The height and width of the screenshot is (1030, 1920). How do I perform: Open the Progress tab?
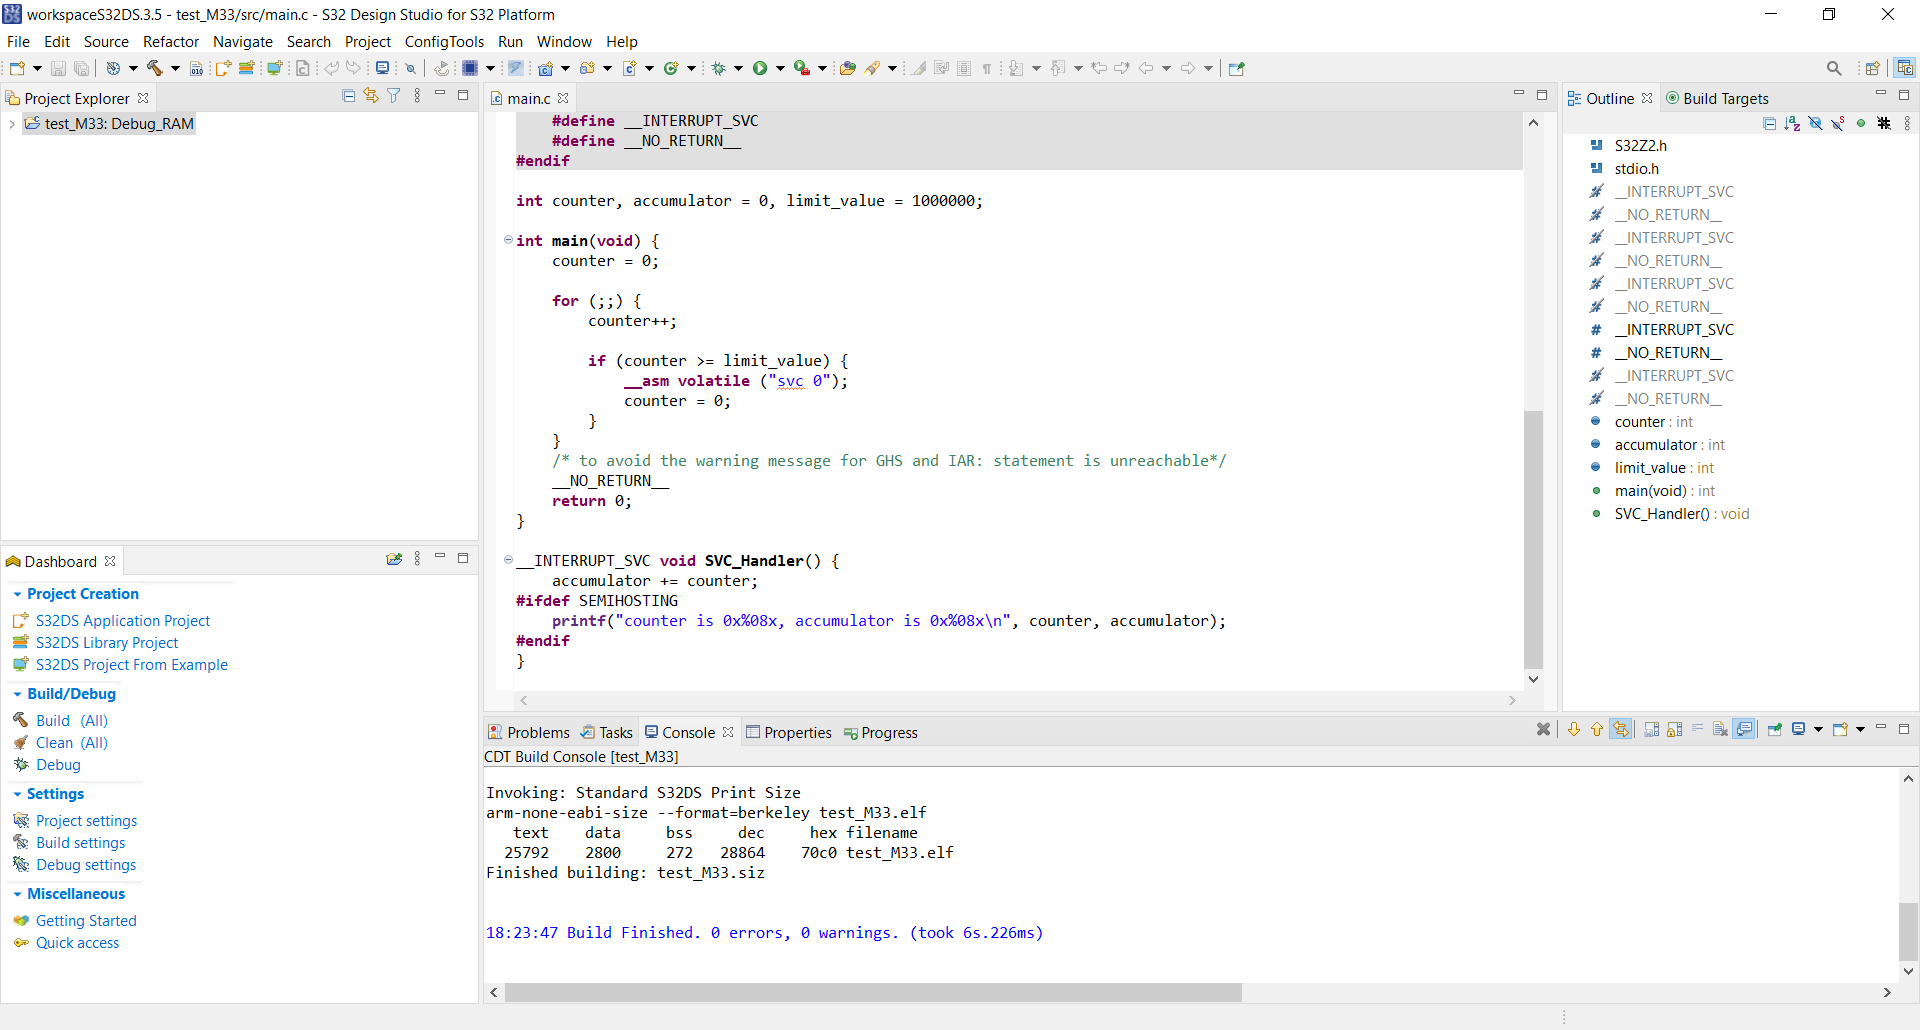[881, 732]
